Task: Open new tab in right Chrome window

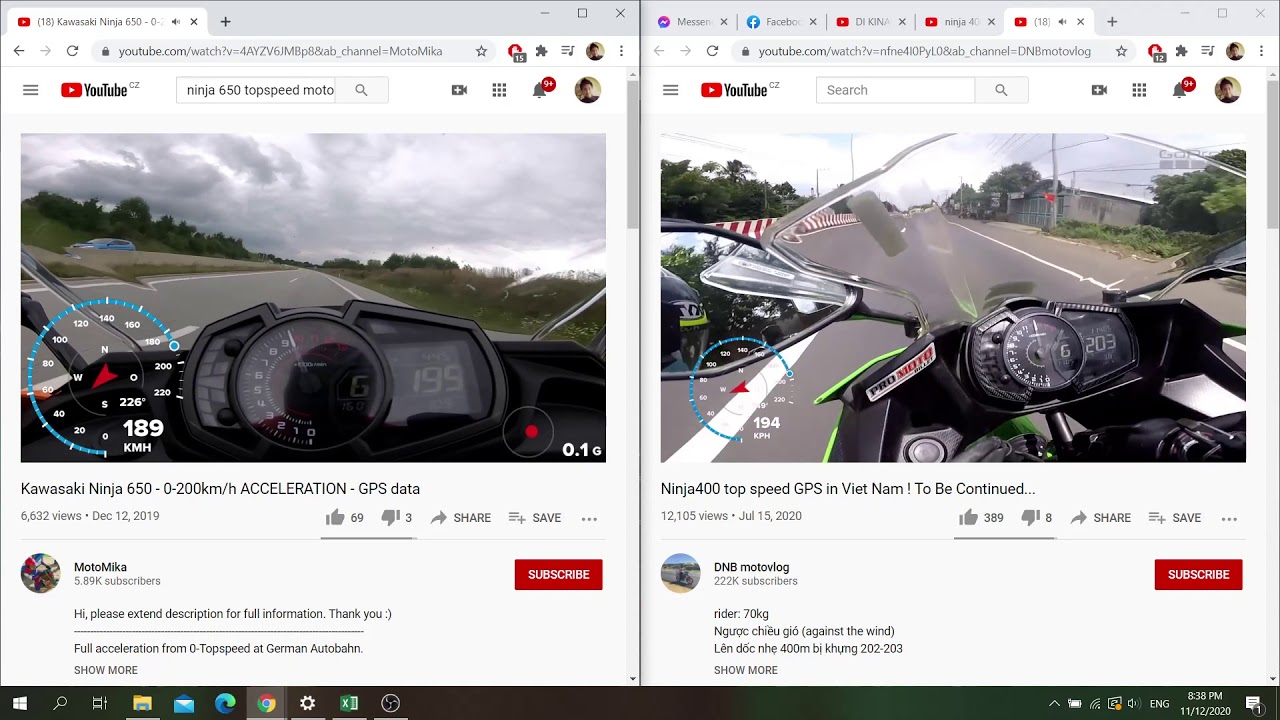Action: coord(1111,22)
